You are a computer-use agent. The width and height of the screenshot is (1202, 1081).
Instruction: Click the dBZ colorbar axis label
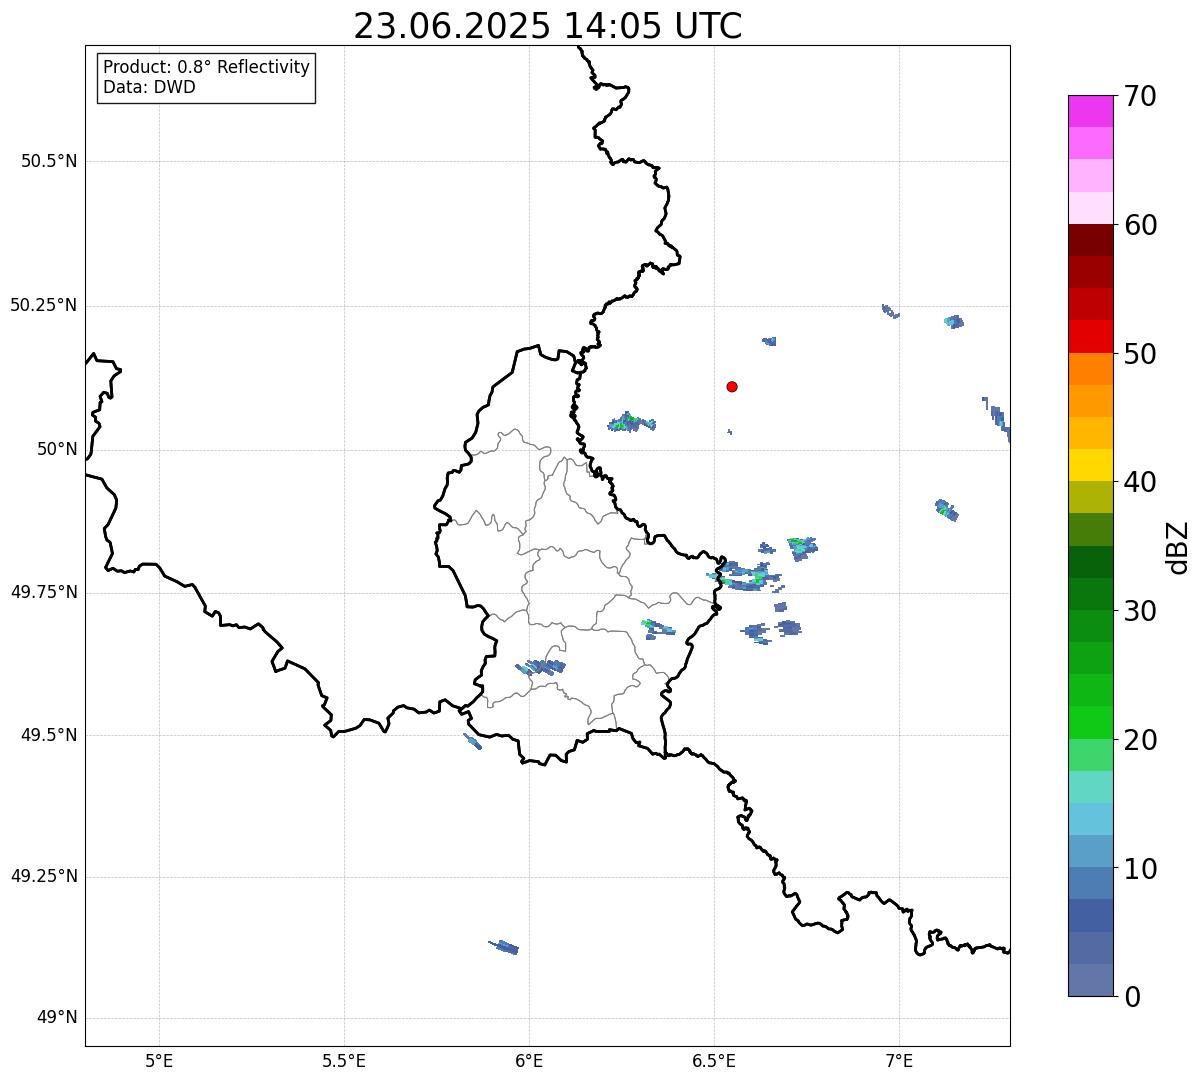tap(1178, 546)
